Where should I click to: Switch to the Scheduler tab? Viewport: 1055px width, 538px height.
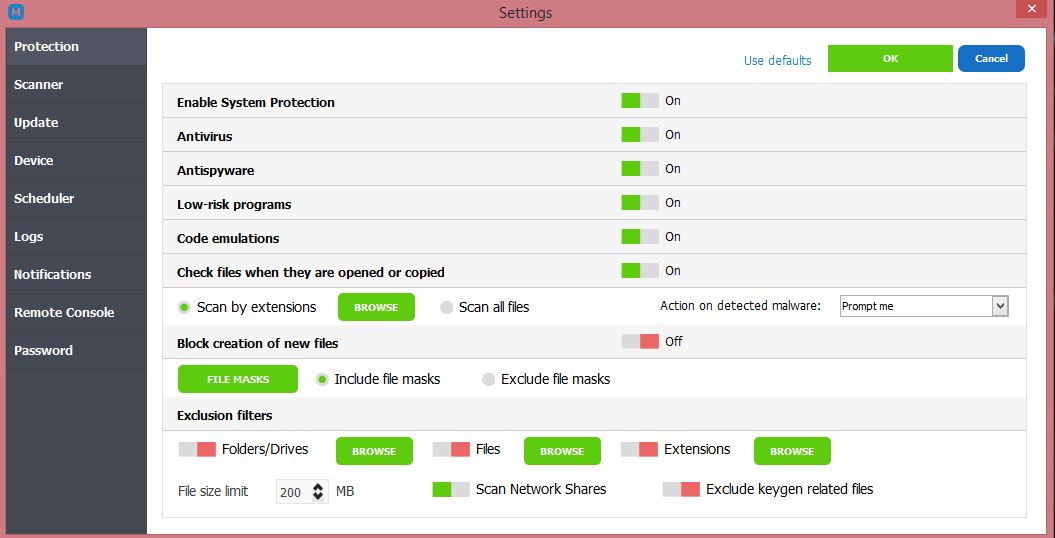(x=44, y=199)
